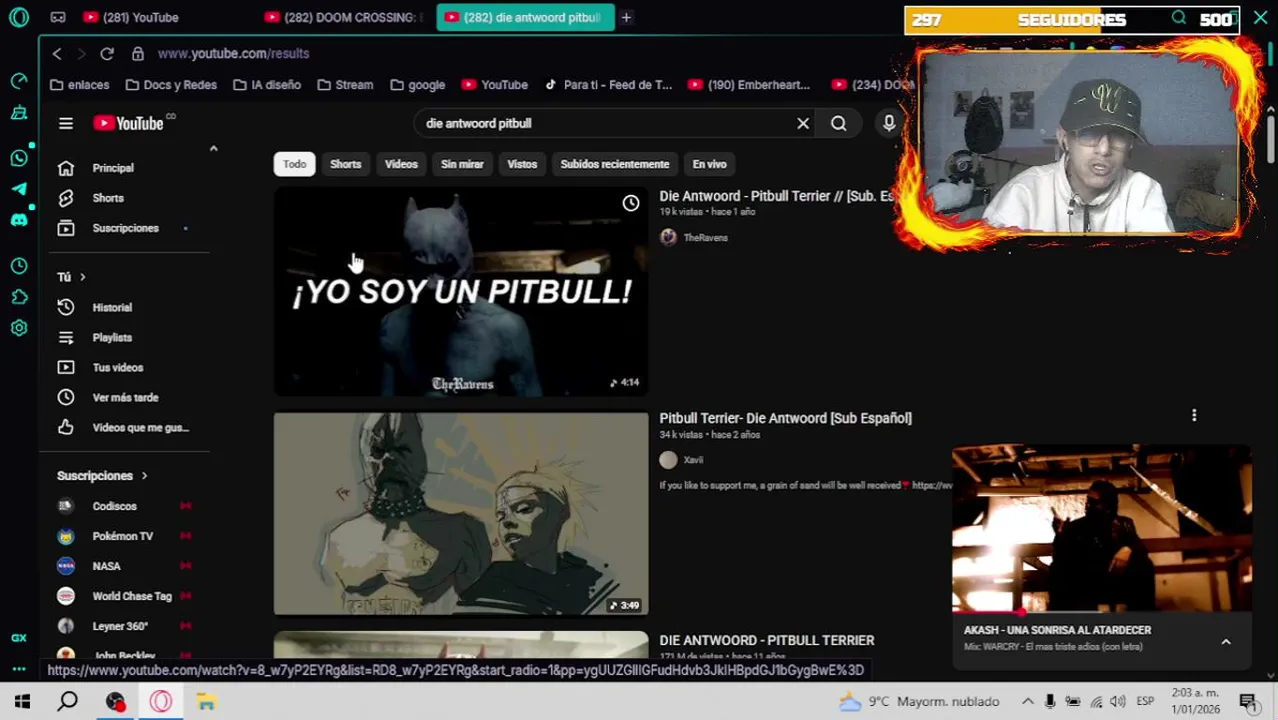Screen dimensions: 1278x720
Task: Play the ¡YO SOY UN PITBULL! thumbnail
Action: click(x=461, y=292)
